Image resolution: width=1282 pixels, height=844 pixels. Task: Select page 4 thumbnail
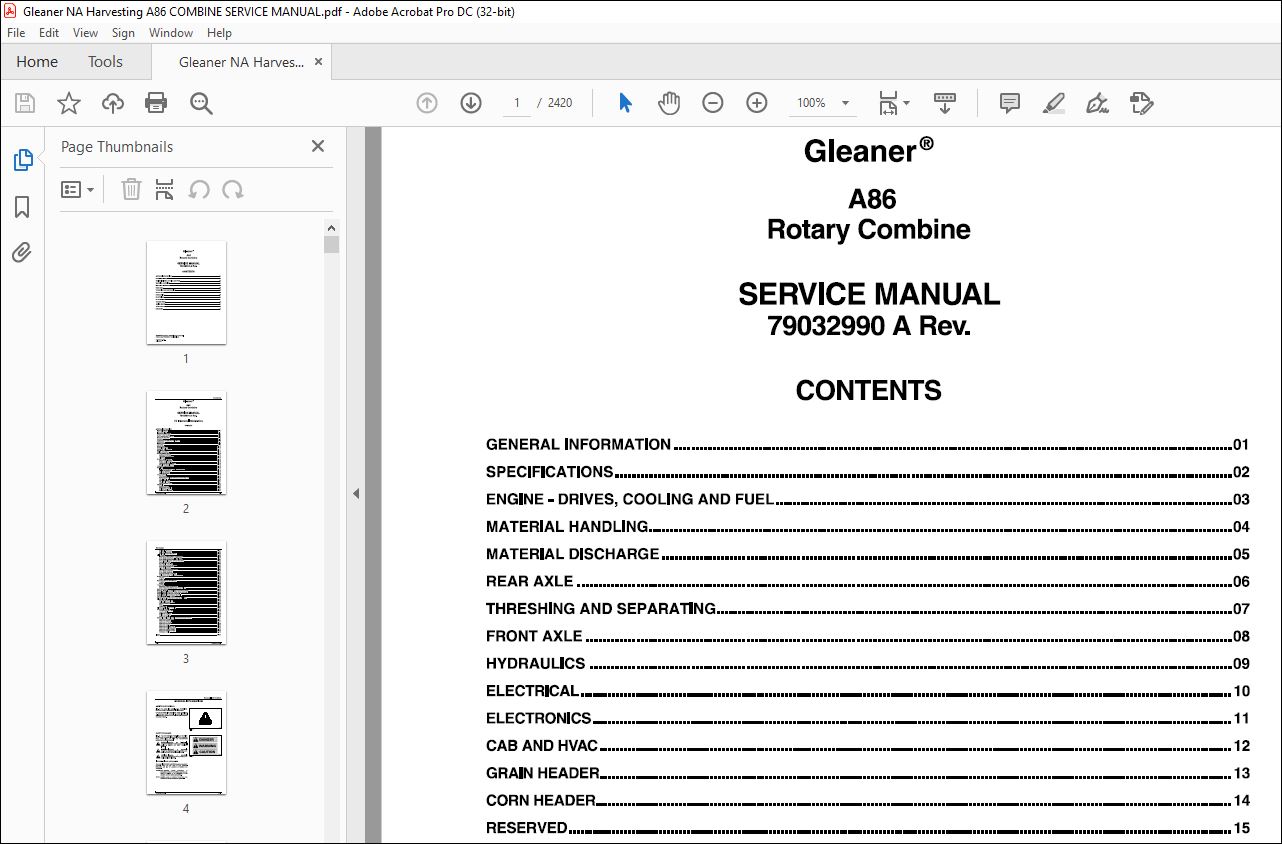[x=186, y=742]
